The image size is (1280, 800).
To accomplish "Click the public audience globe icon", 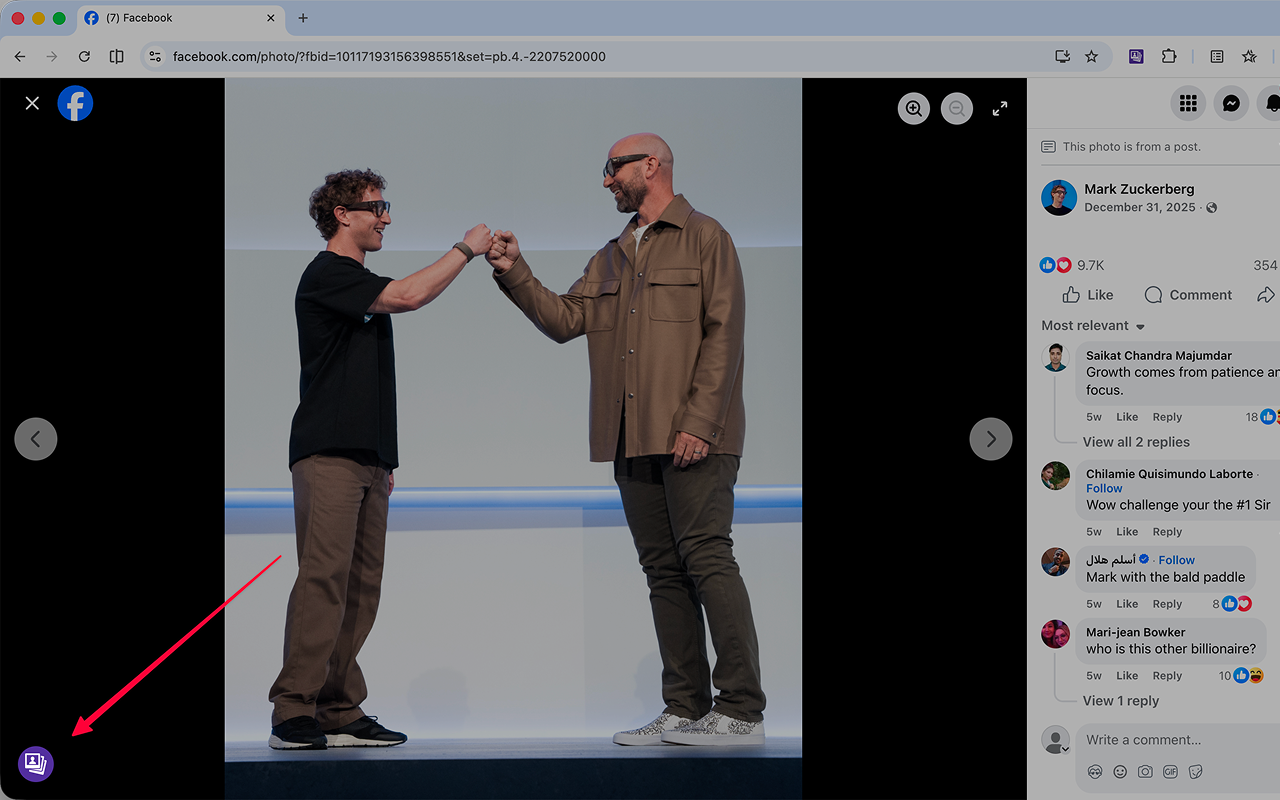I will (1212, 208).
